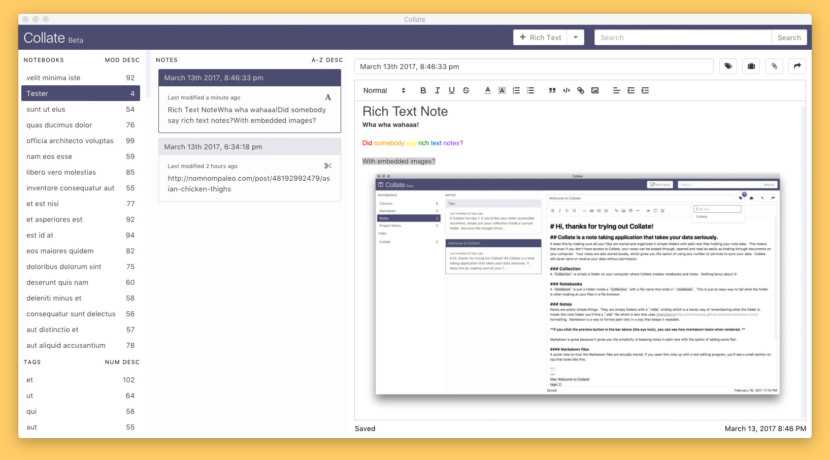Apply blockquote formatting with quote icon

(x=552, y=90)
